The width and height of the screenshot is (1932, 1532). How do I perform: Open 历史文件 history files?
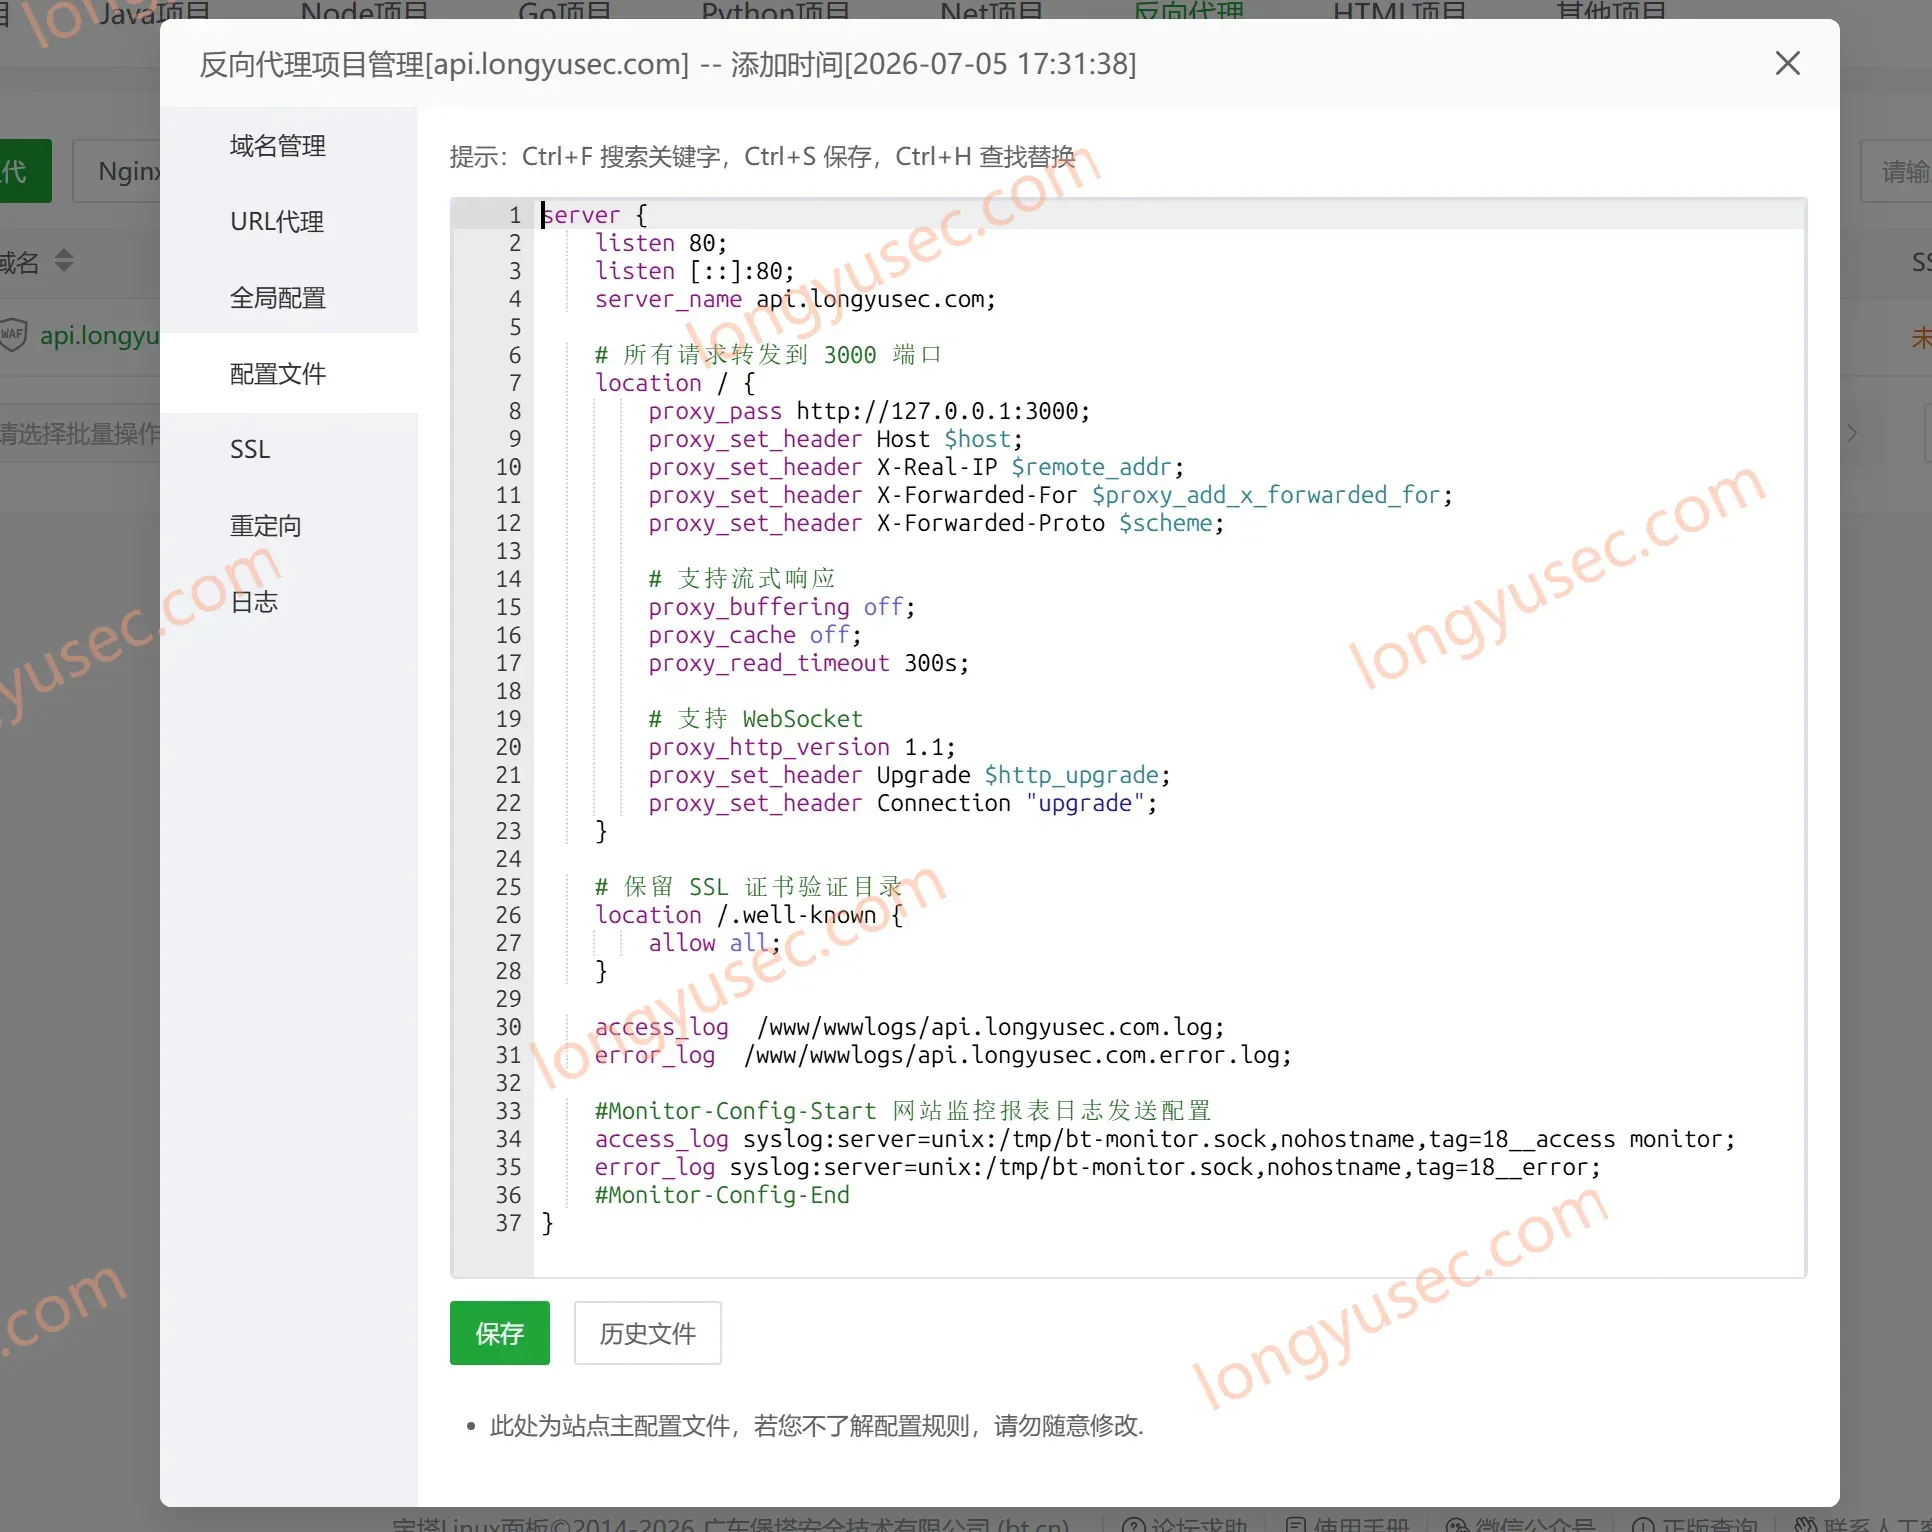(647, 1333)
